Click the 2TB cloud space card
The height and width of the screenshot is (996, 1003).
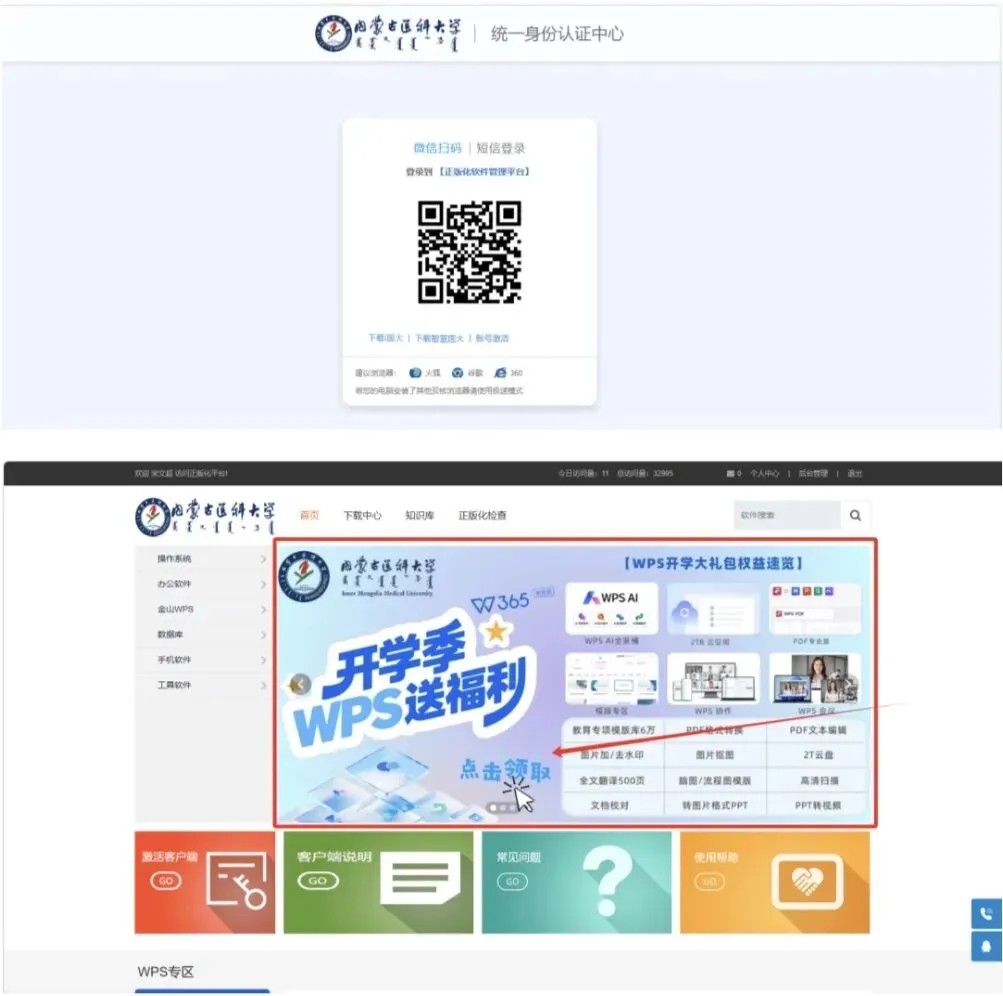(x=713, y=608)
